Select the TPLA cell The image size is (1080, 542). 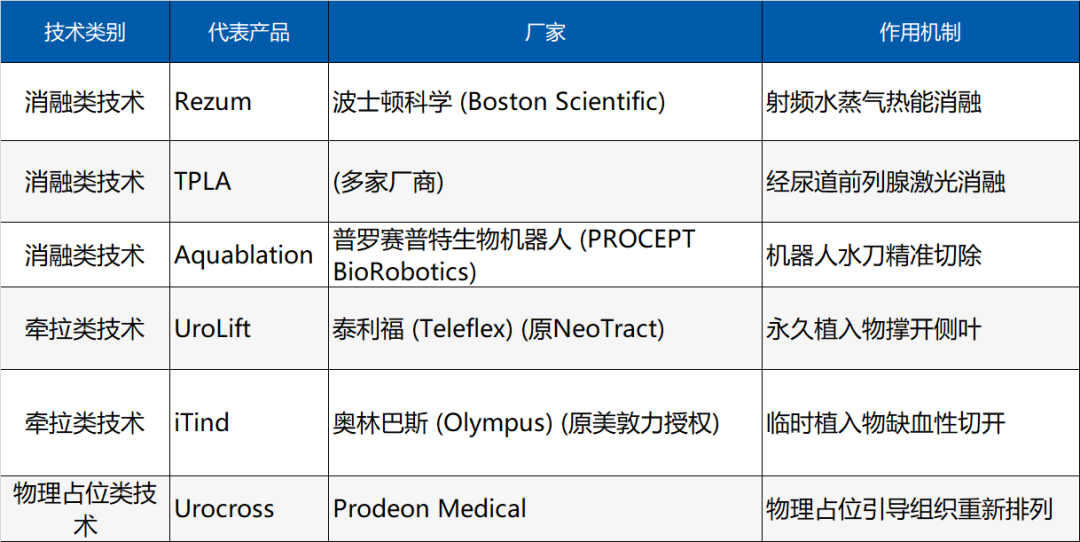(x=249, y=182)
